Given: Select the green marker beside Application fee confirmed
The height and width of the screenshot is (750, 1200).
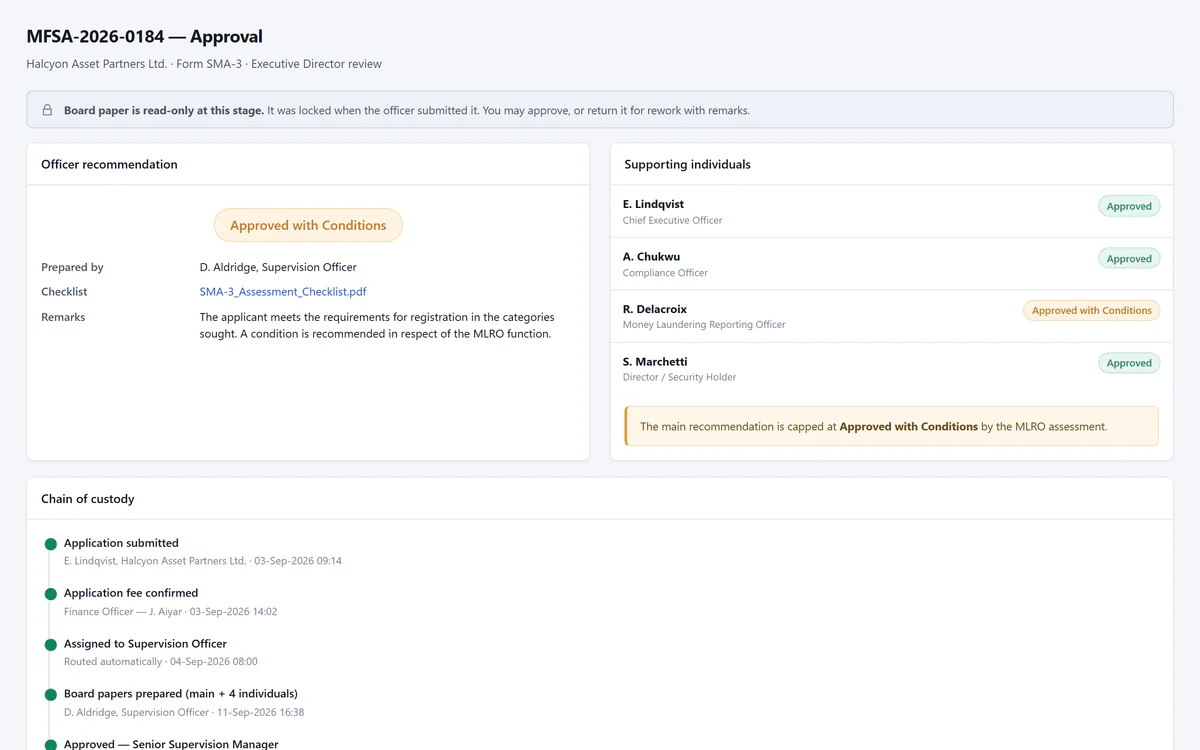Looking at the screenshot, I should coord(51,594).
